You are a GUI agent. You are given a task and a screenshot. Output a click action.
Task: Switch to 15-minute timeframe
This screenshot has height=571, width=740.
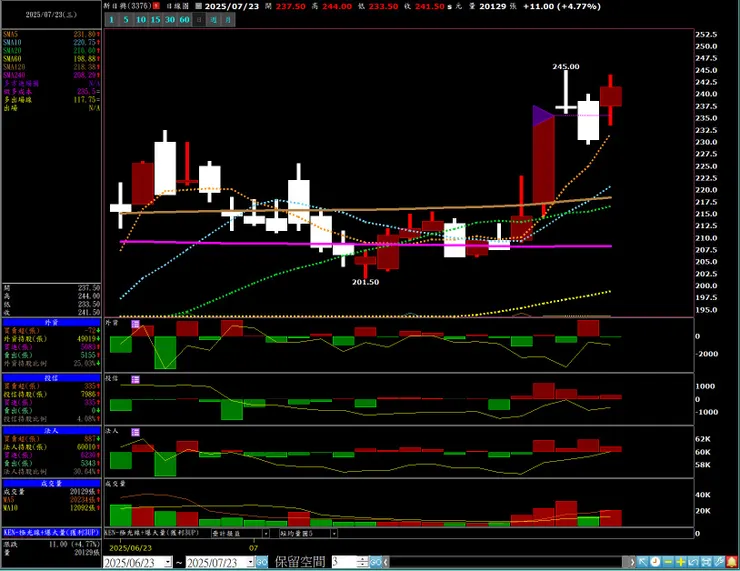click(155, 20)
